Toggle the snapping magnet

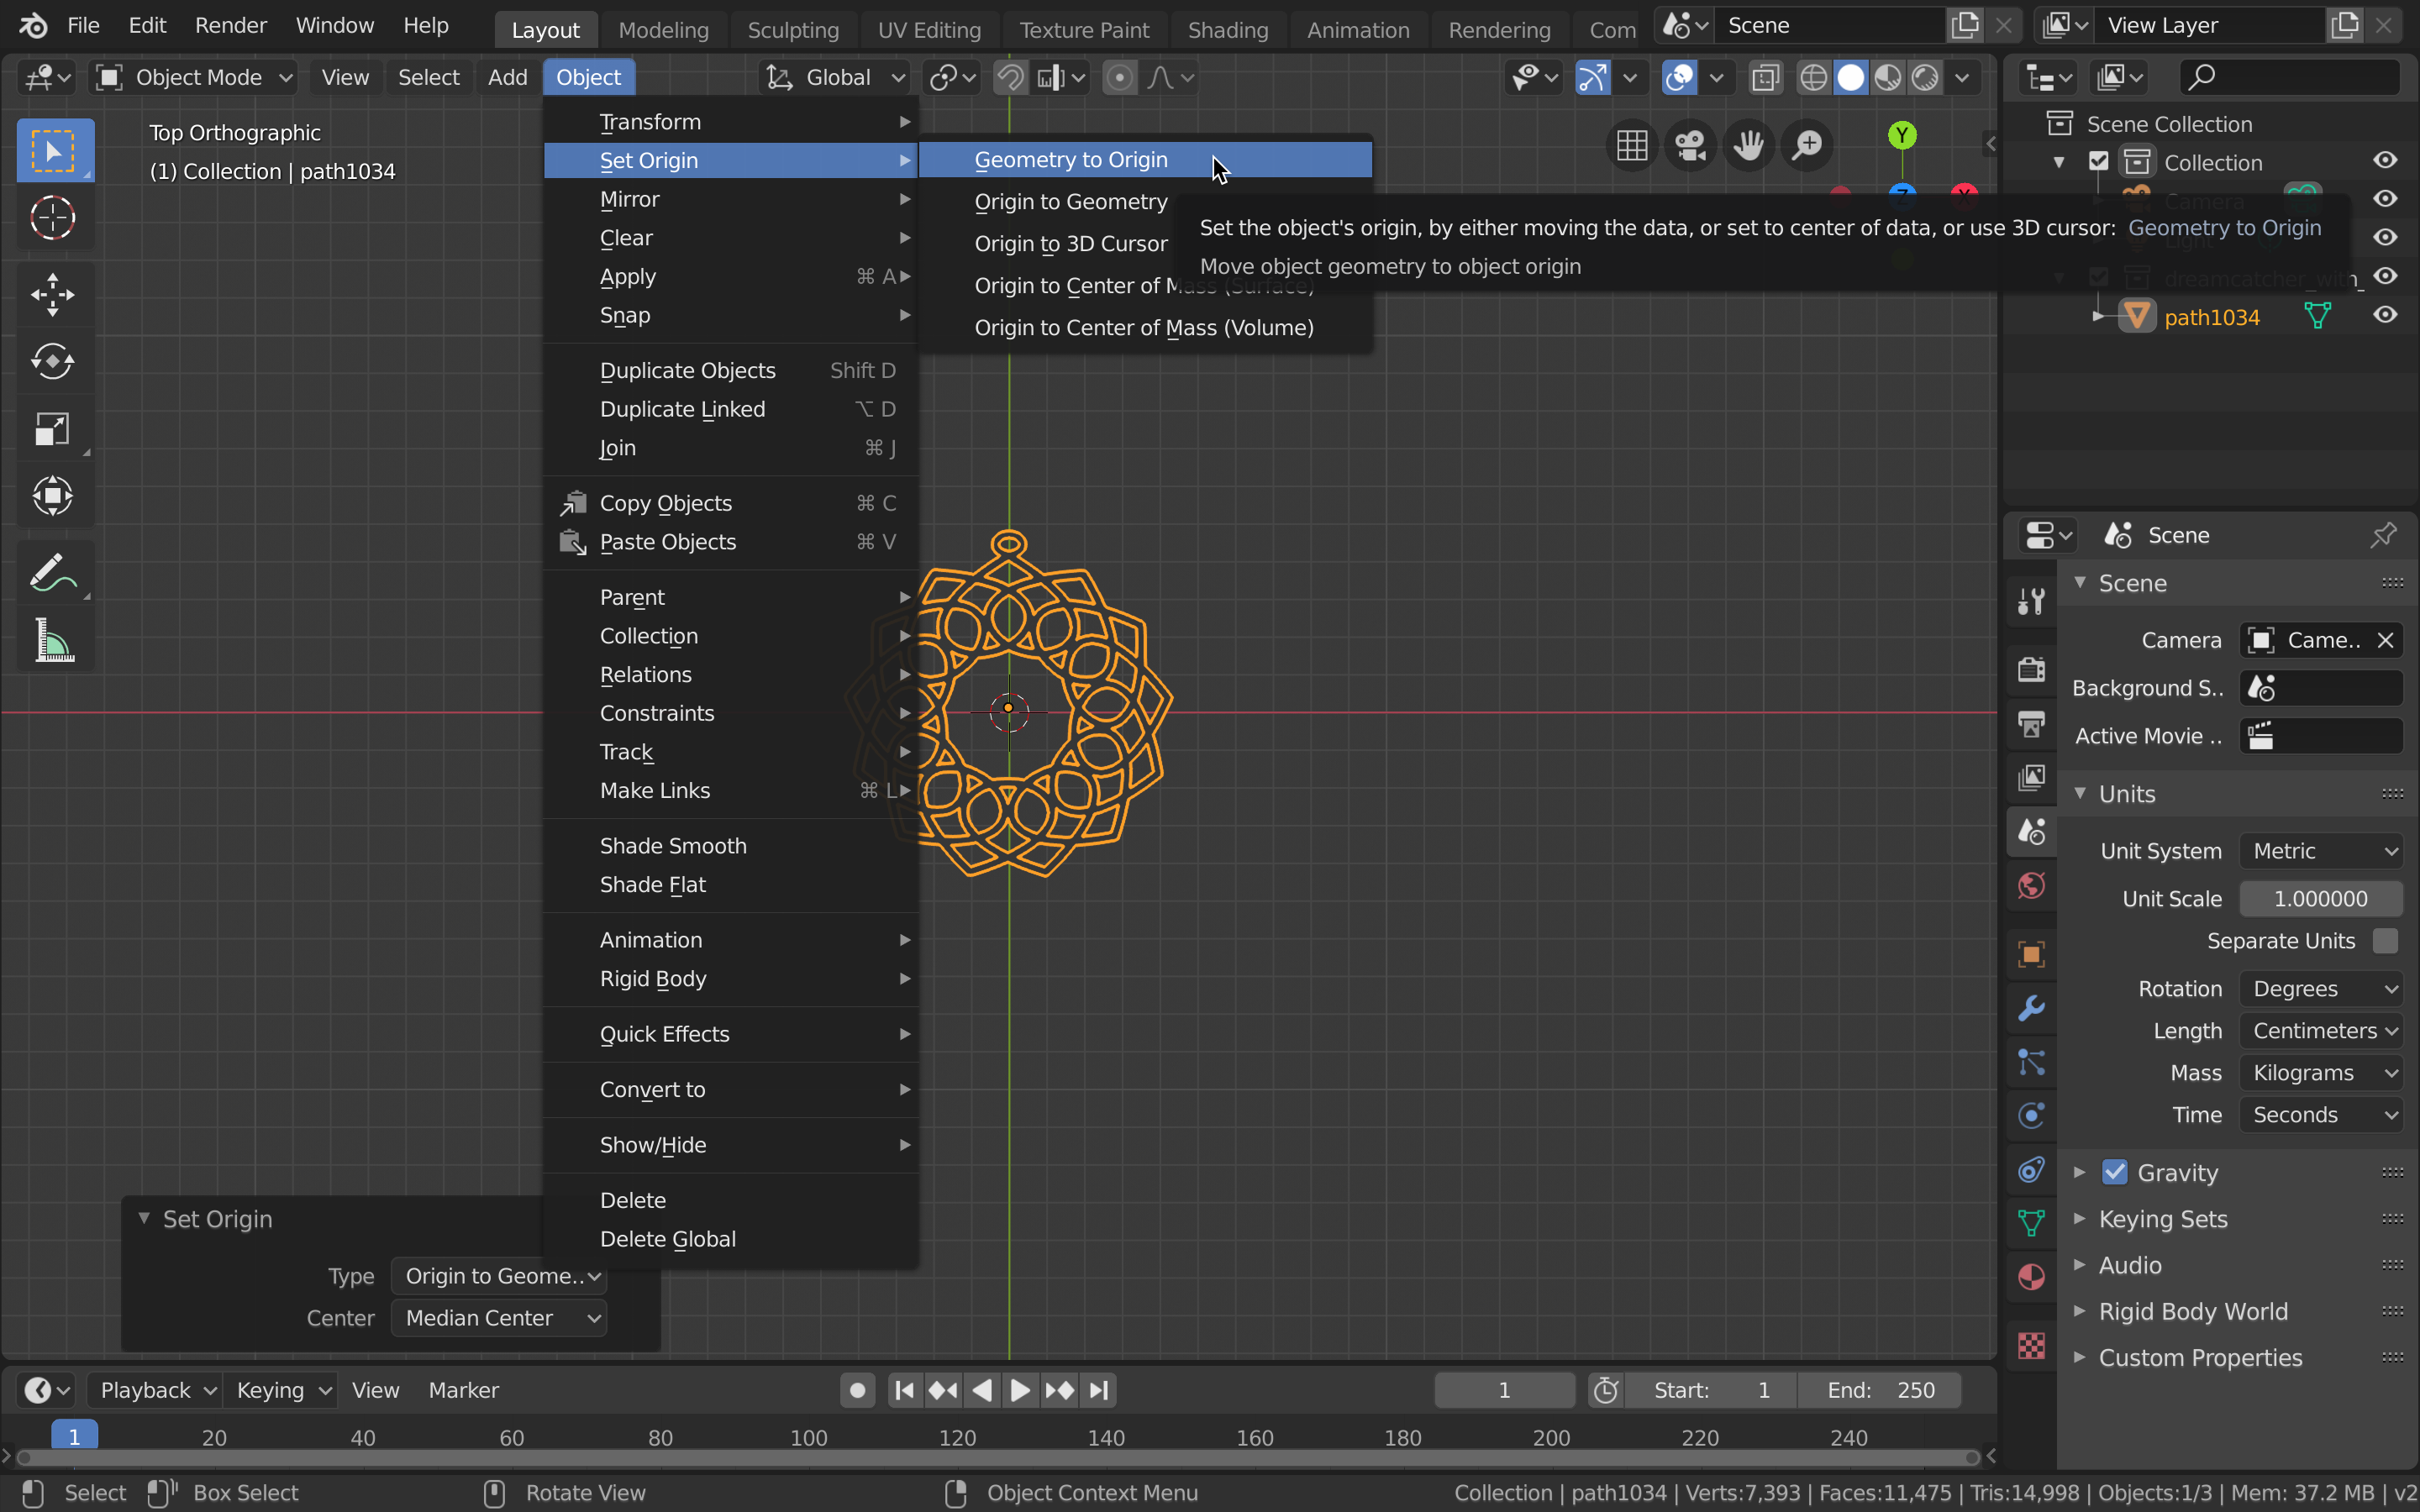(1010, 77)
